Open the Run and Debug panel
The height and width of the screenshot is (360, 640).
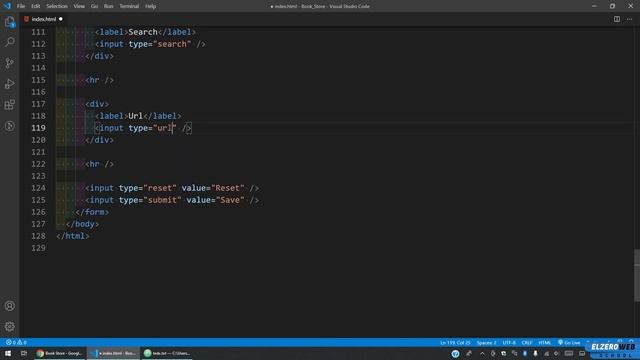9,84
